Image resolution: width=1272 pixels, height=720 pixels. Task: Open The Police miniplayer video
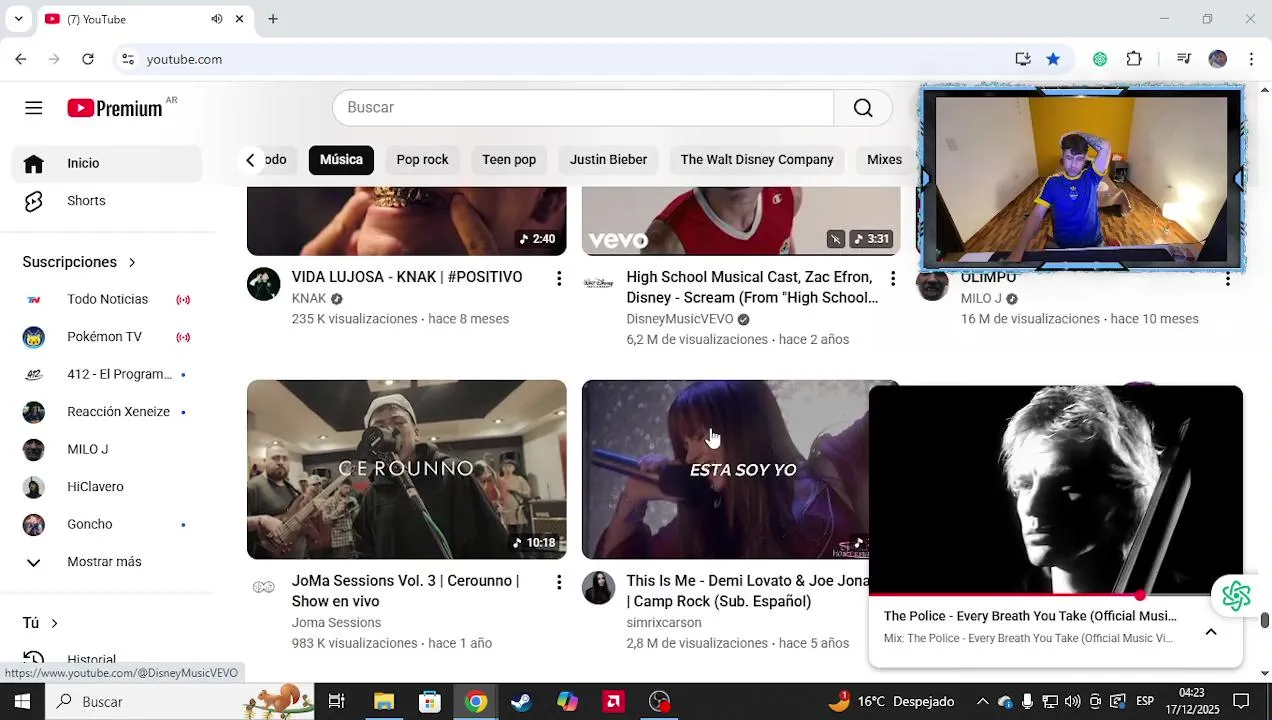coord(1056,489)
